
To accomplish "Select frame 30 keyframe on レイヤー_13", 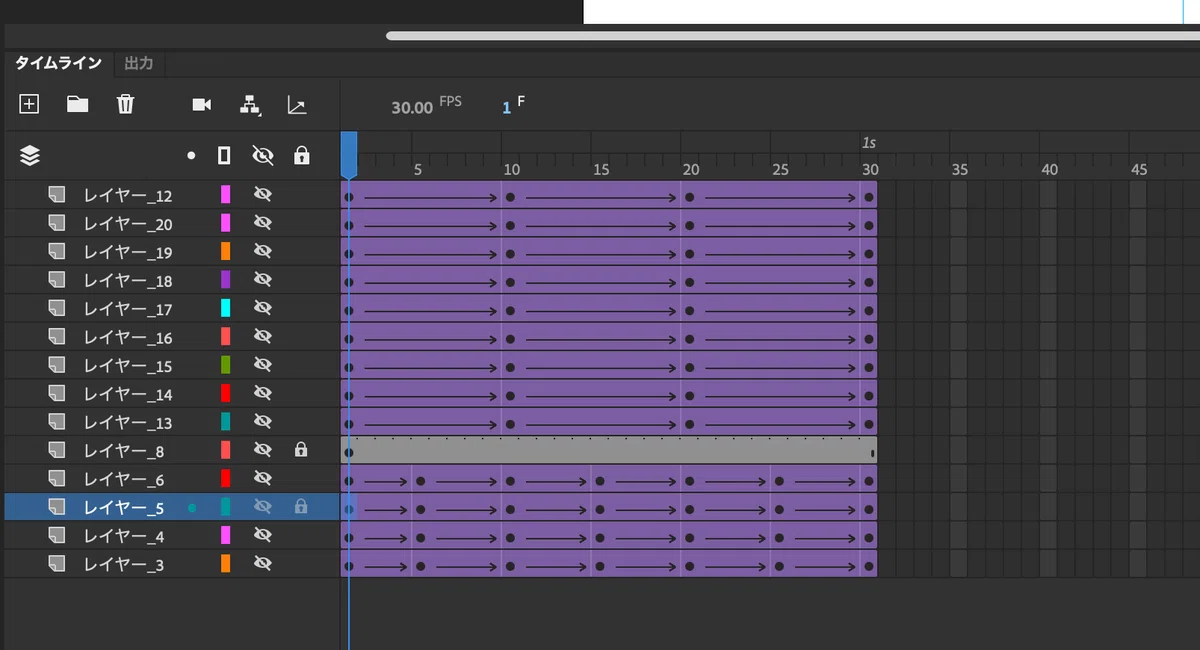I will 869,424.
